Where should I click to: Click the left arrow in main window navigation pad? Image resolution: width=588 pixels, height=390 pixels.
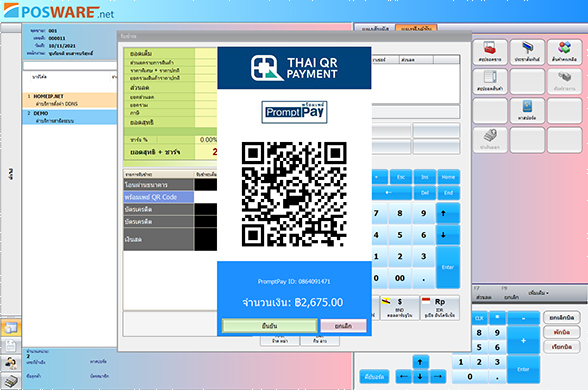[x=404, y=376]
